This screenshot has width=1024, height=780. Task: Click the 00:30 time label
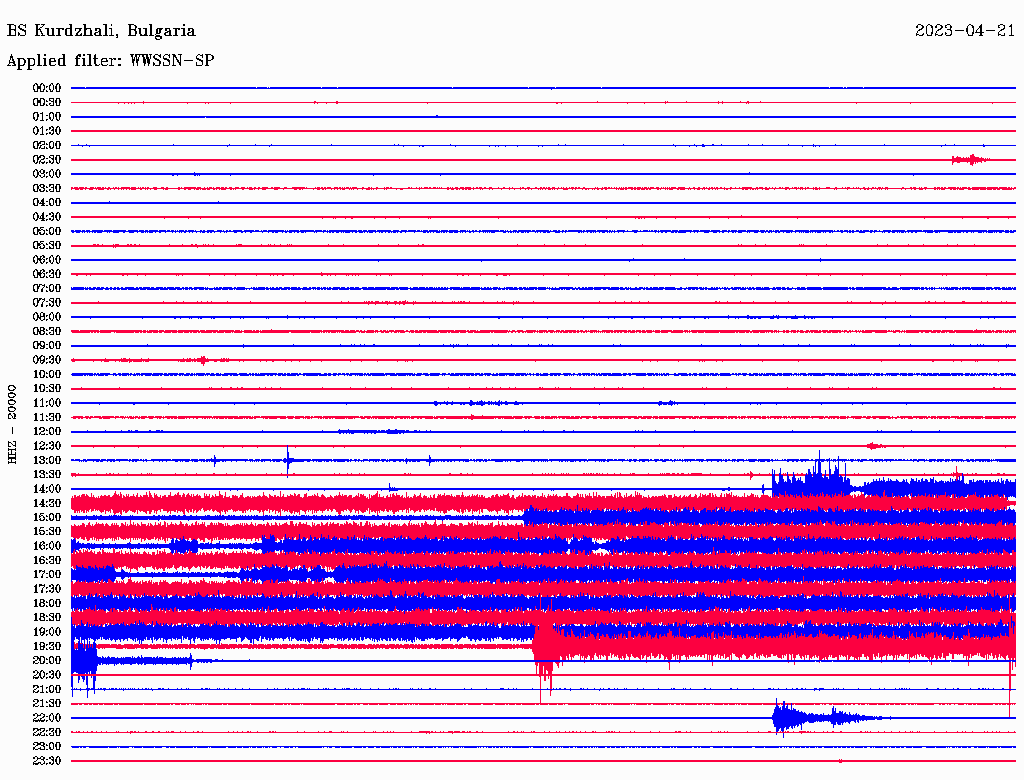pyautogui.click(x=47, y=102)
